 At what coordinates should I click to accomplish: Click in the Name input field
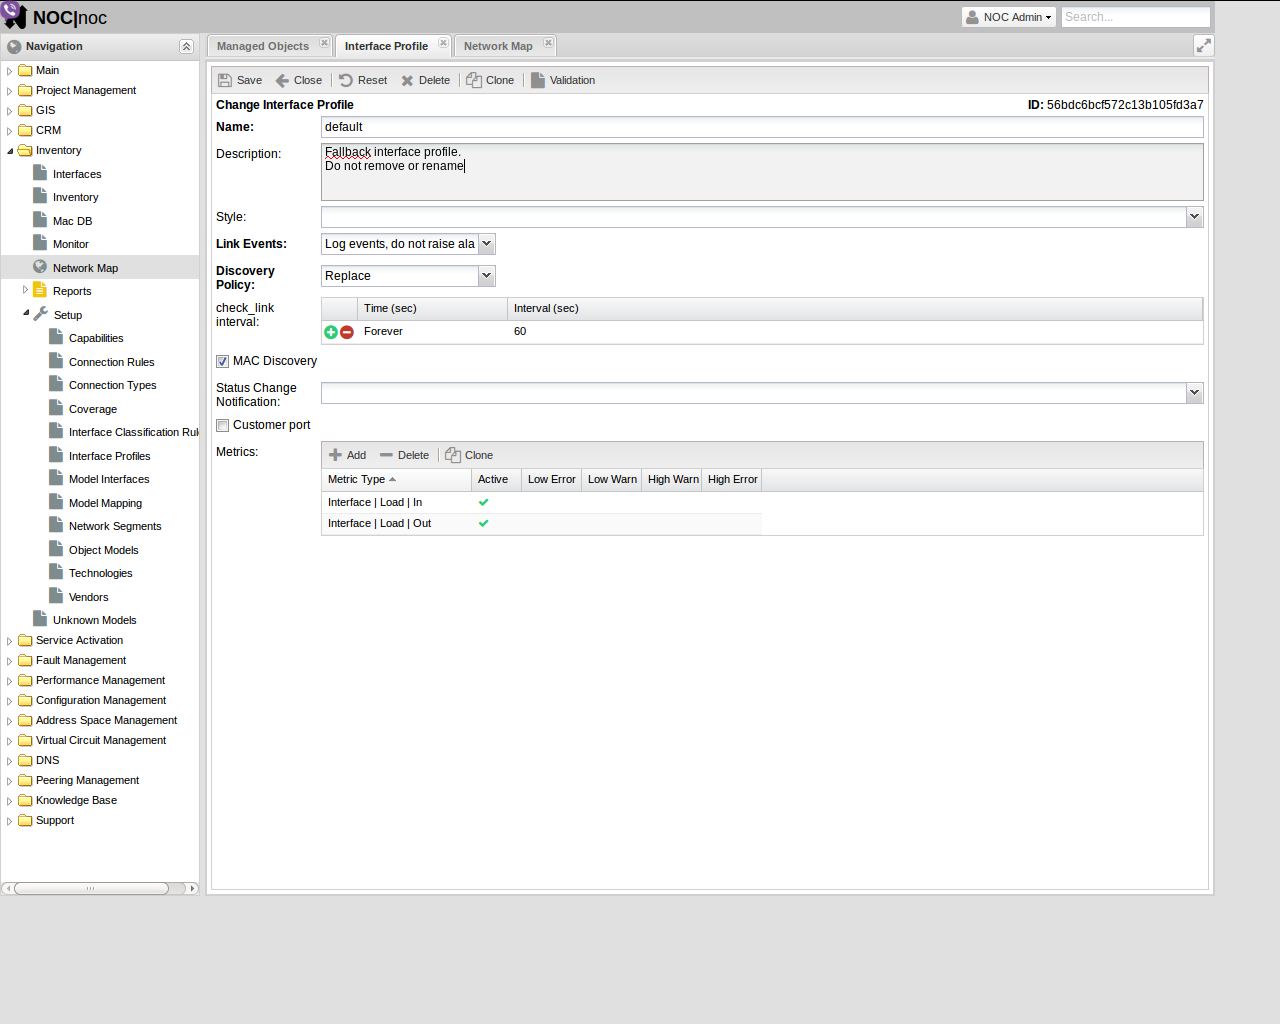pos(762,127)
